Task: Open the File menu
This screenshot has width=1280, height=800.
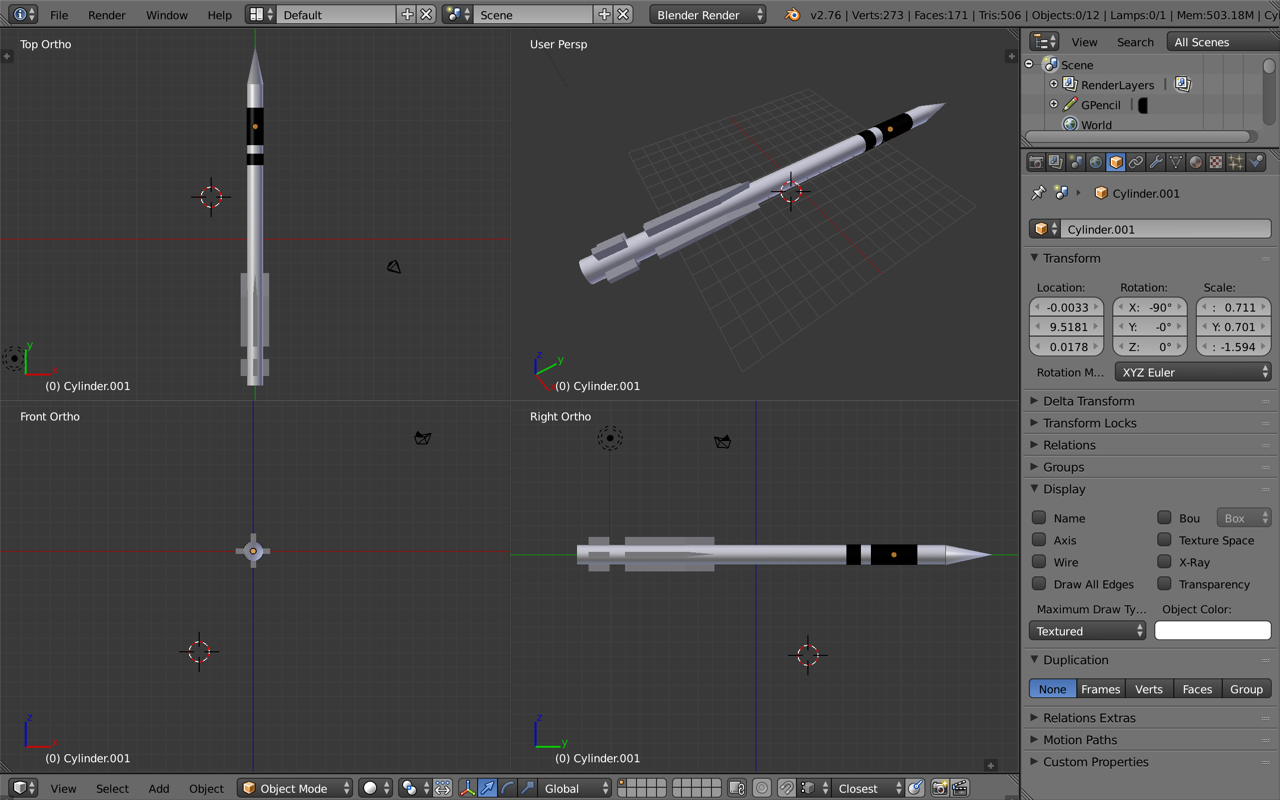Action: [x=59, y=15]
